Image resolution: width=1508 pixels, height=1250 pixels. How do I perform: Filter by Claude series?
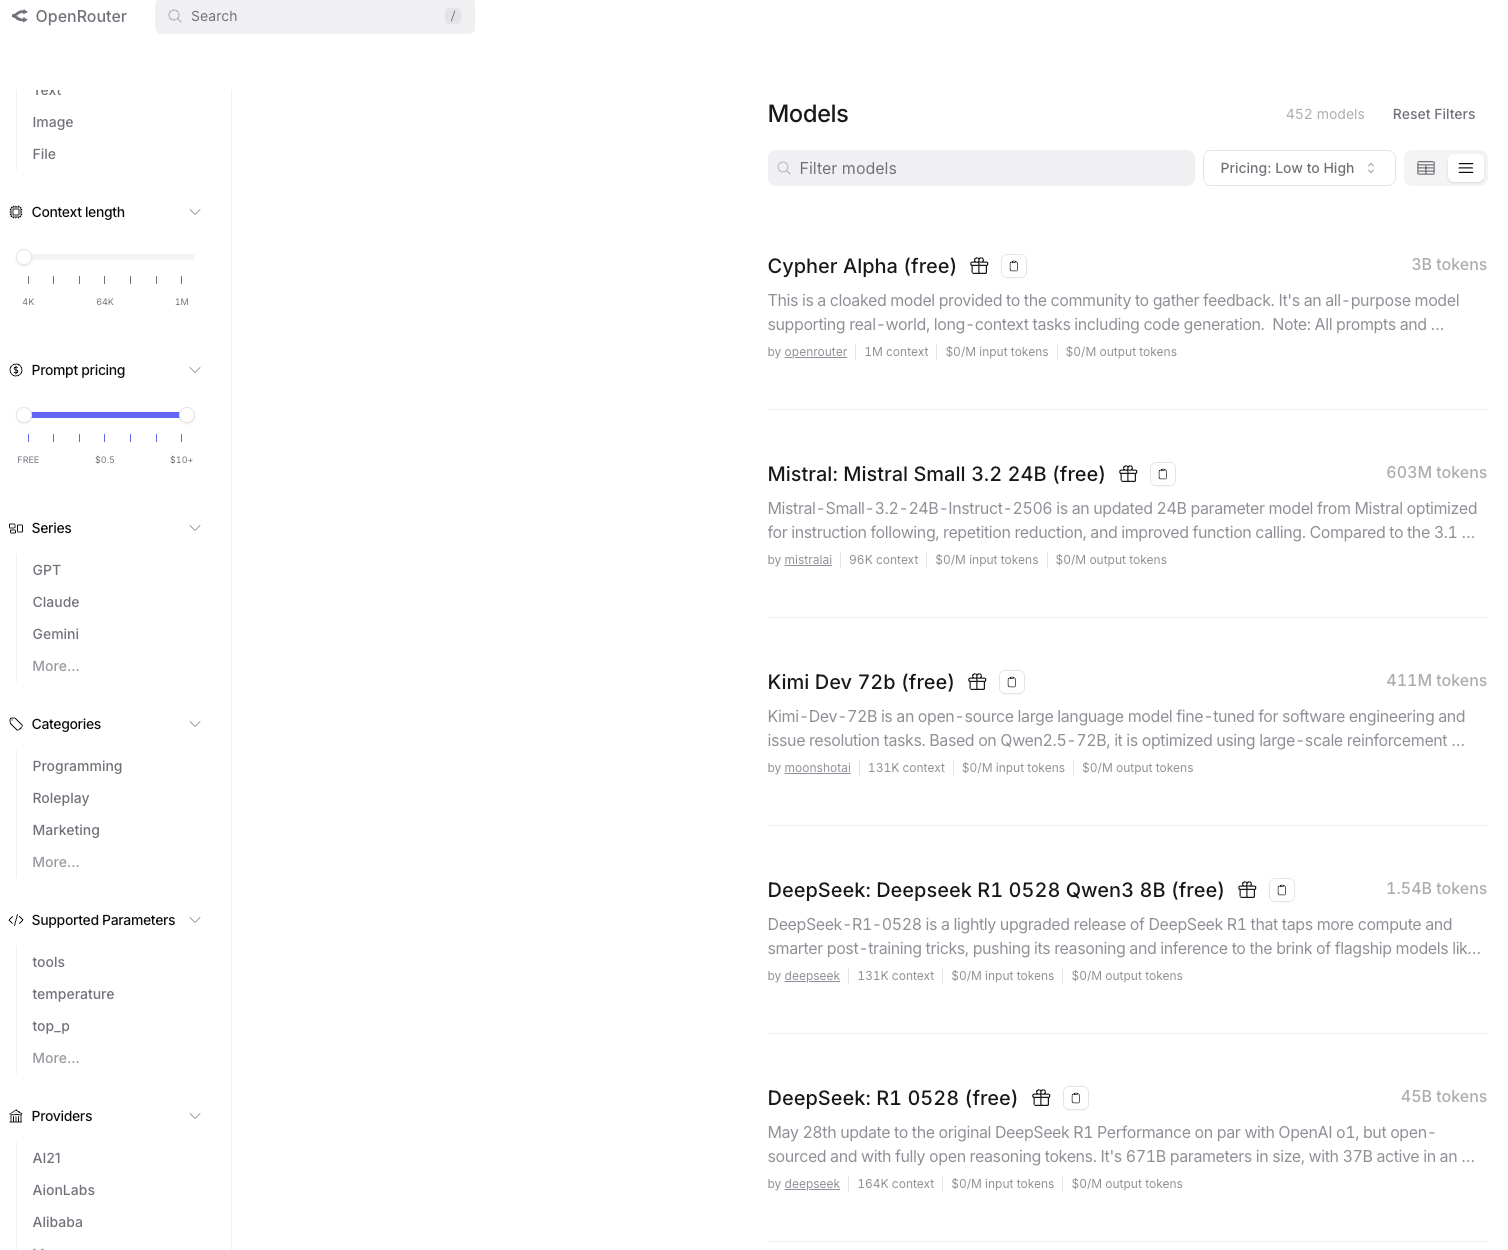tap(56, 602)
